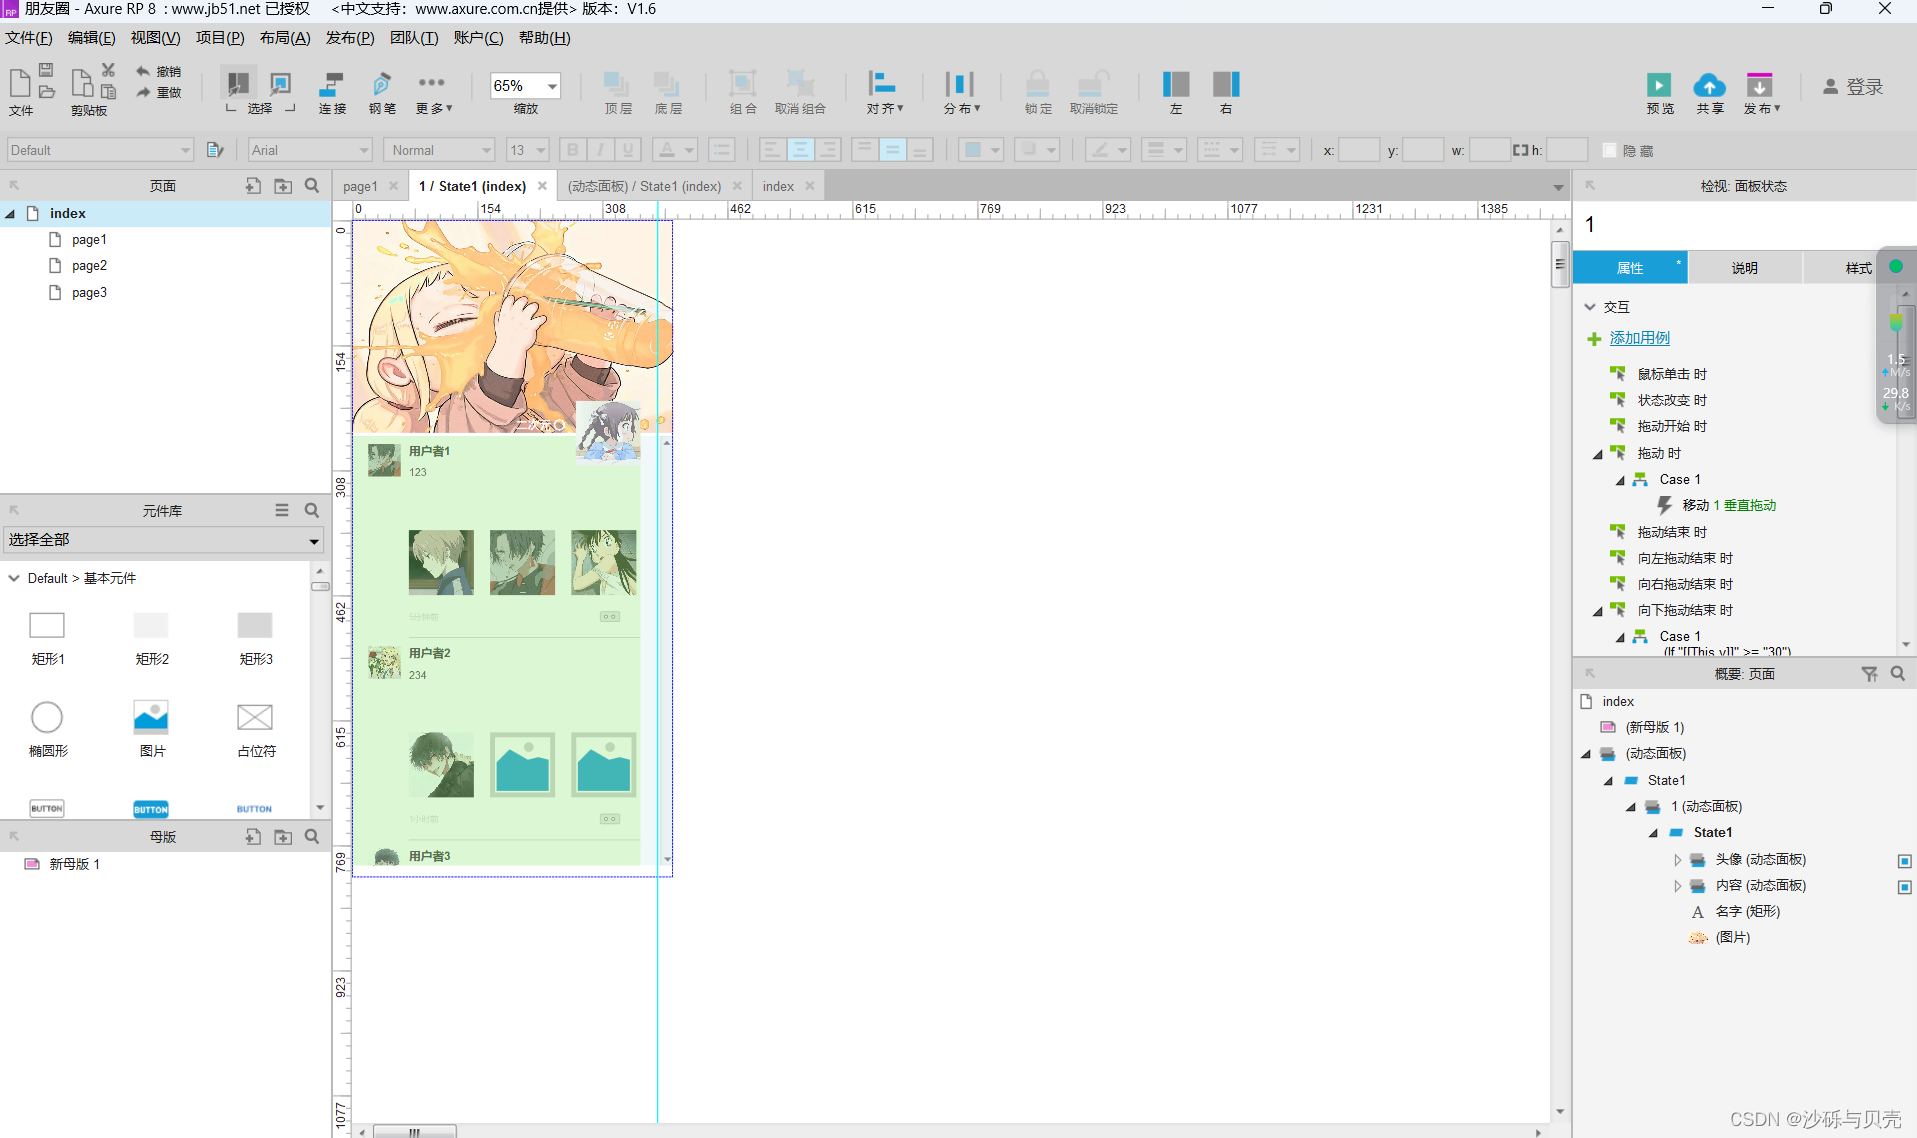Viewport: 1917px width, 1138px height.
Task: Toggle the Left (左) panel icon
Action: [x=1176, y=84]
